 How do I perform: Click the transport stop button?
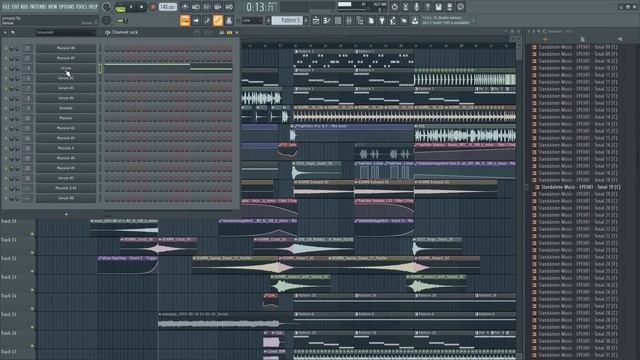pos(141,7)
